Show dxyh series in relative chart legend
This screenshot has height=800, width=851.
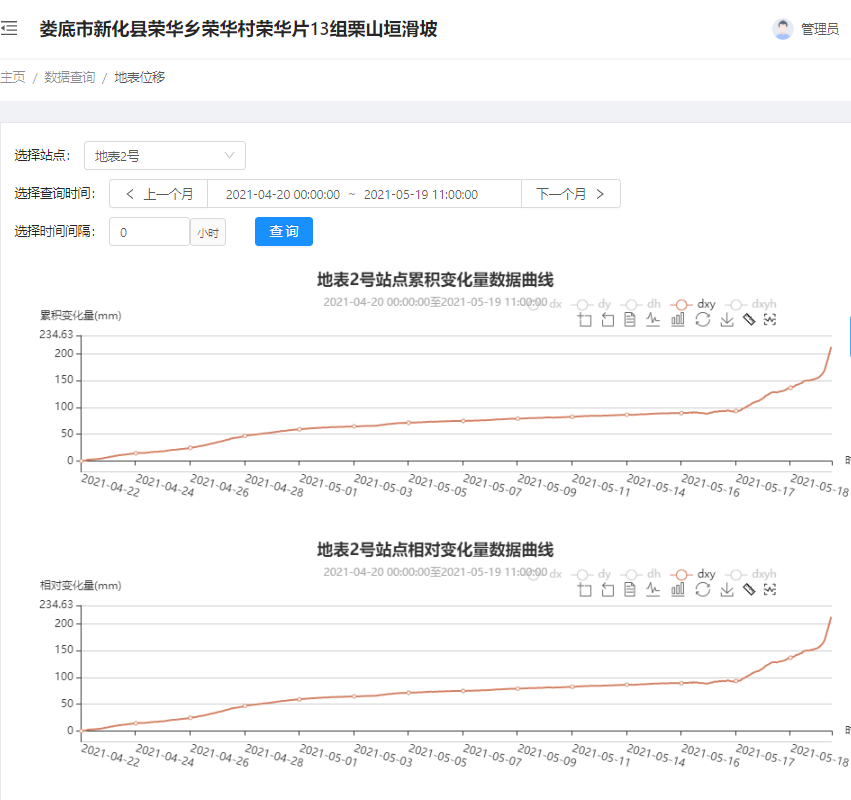click(751, 574)
